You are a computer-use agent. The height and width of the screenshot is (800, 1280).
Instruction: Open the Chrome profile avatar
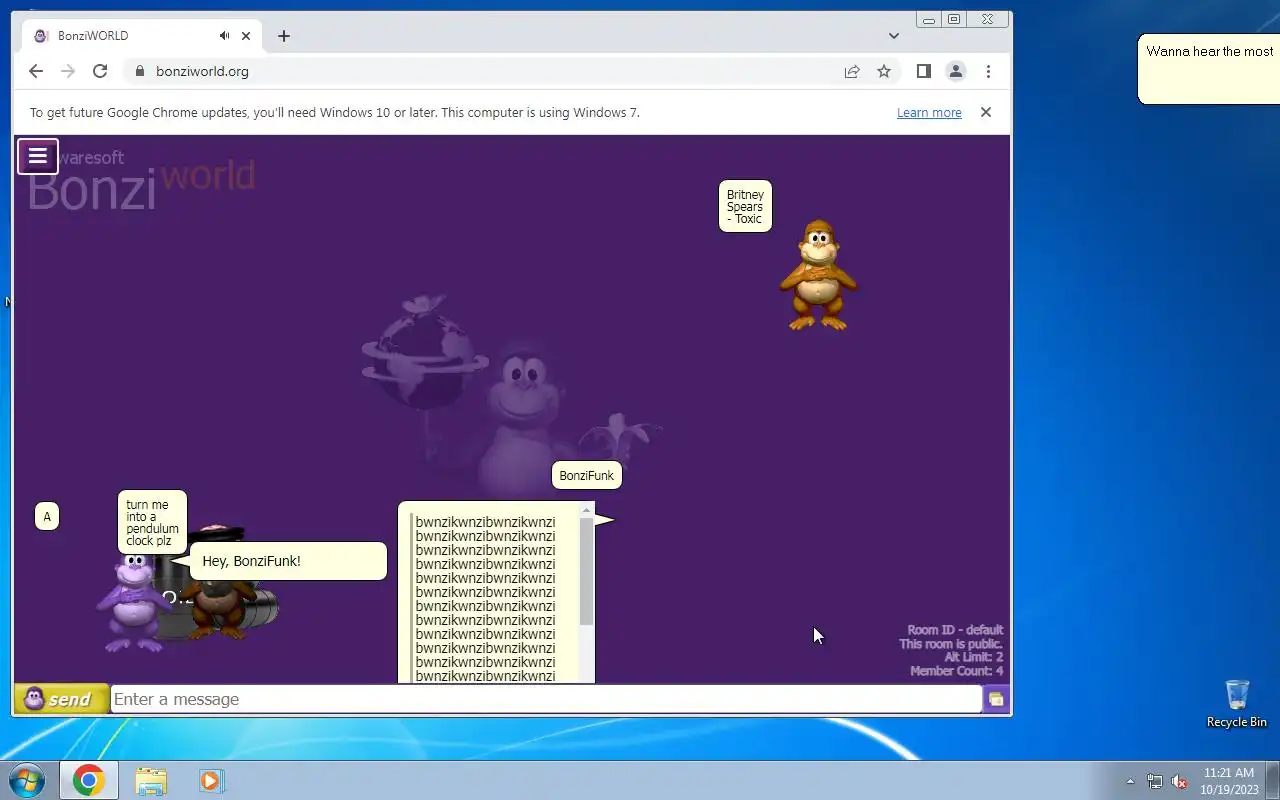tap(956, 71)
